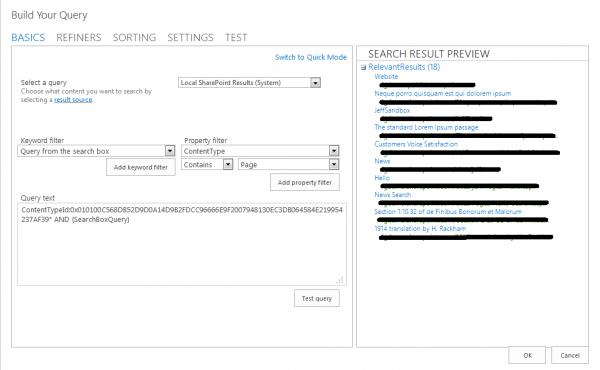Open the SORTING tab
Image resolution: width=600 pixels, height=370 pixels.
click(134, 37)
